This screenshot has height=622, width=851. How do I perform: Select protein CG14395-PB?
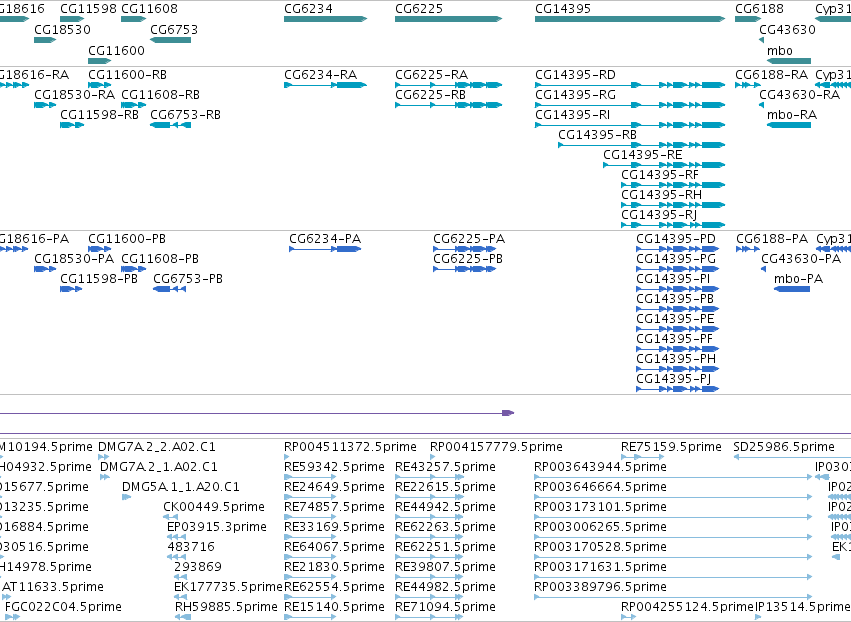(x=677, y=309)
